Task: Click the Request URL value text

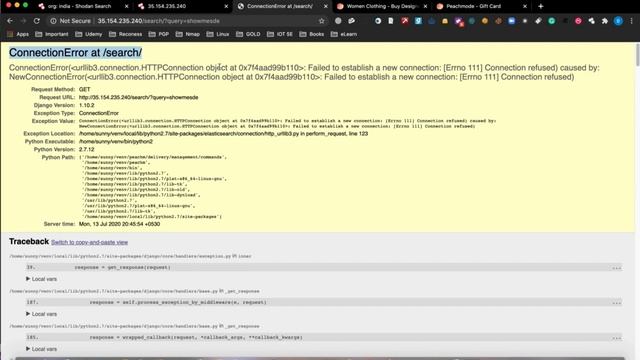Action: [138, 97]
